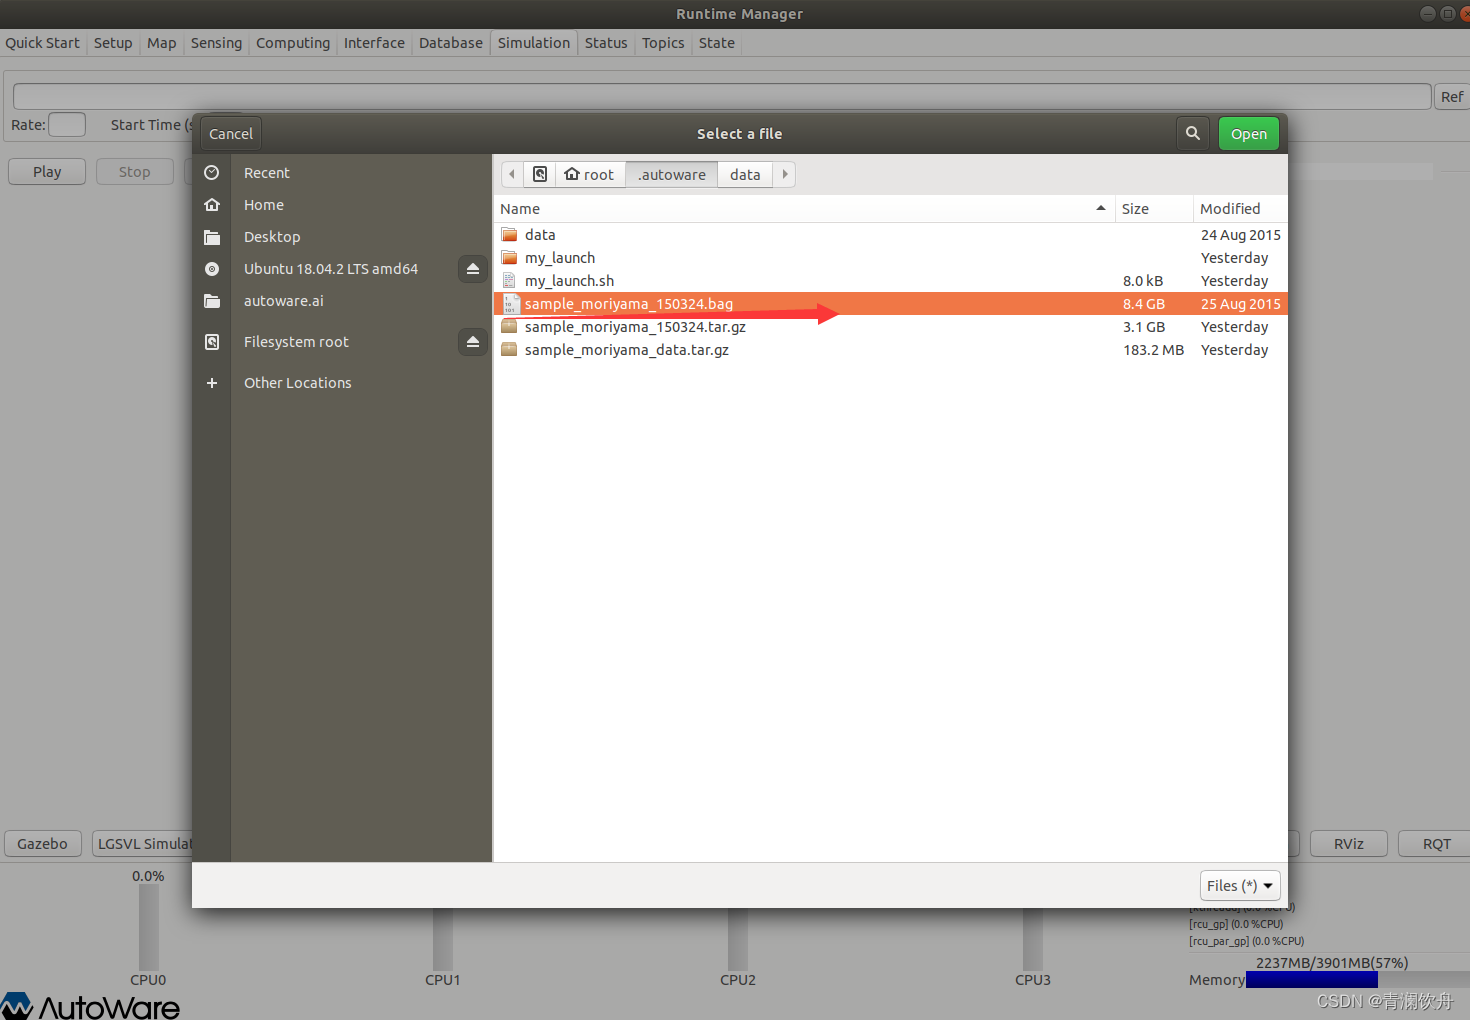Sort file list by Modified column
The height and width of the screenshot is (1020, 1470).
(1240, 208)
